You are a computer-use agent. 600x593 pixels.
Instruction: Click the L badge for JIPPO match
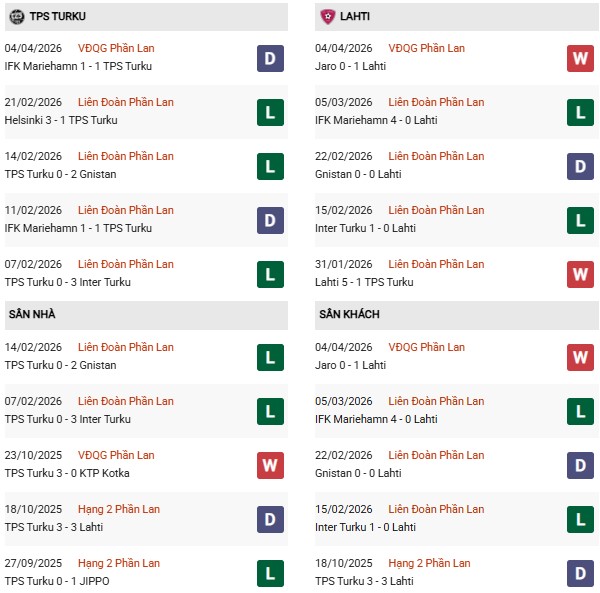click(270, 573)
